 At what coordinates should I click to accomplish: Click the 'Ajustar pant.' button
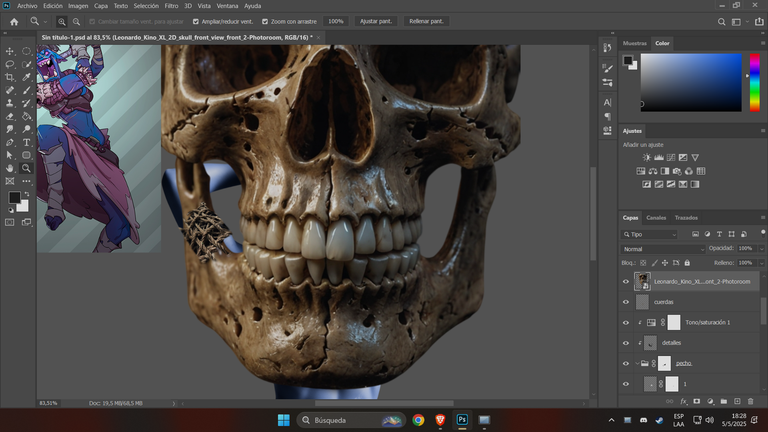376,22
